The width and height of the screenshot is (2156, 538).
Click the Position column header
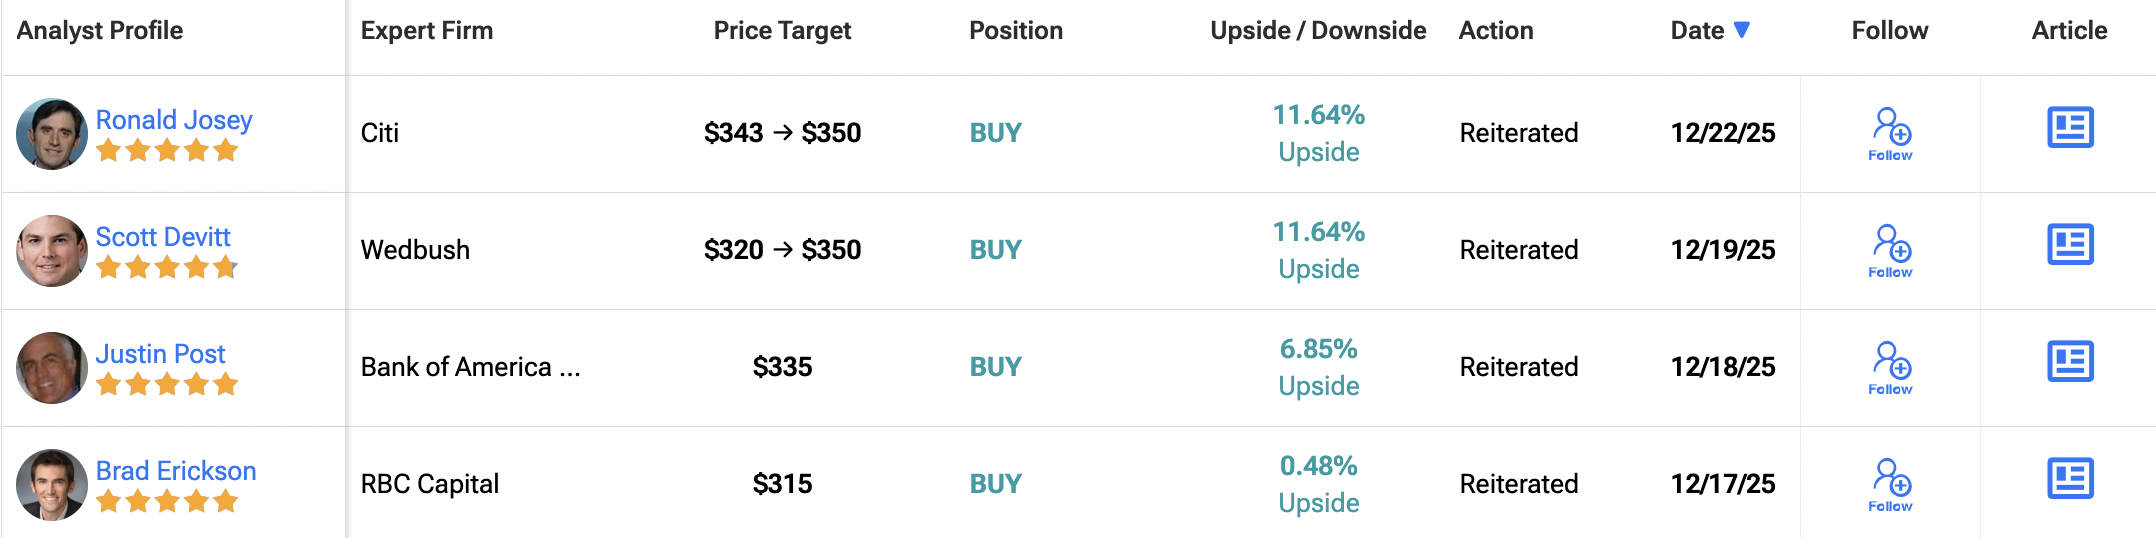1016,31
